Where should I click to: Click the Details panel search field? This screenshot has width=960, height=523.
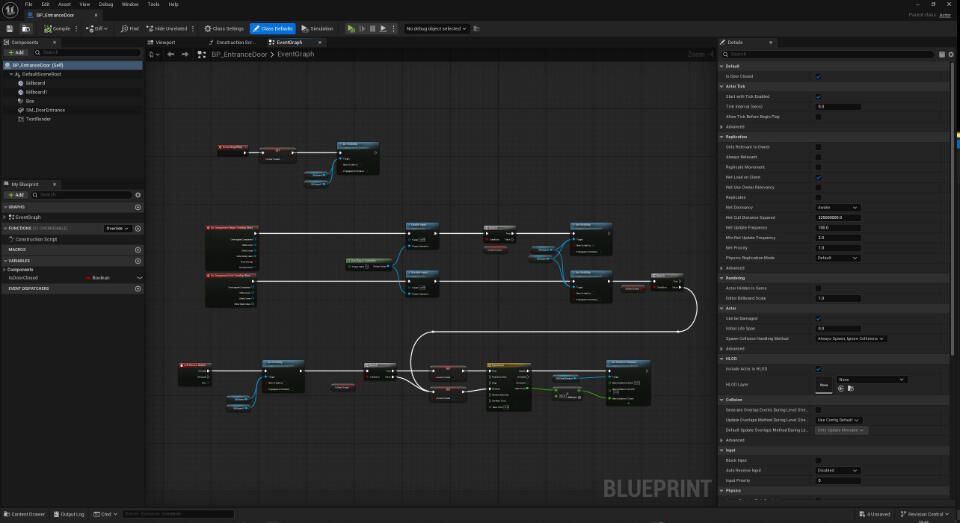829,55
